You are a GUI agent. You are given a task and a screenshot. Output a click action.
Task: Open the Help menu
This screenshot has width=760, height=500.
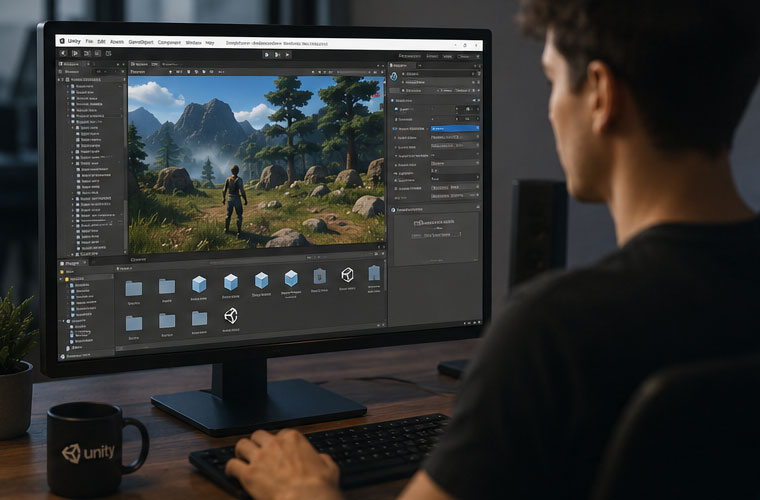point(210,43)
